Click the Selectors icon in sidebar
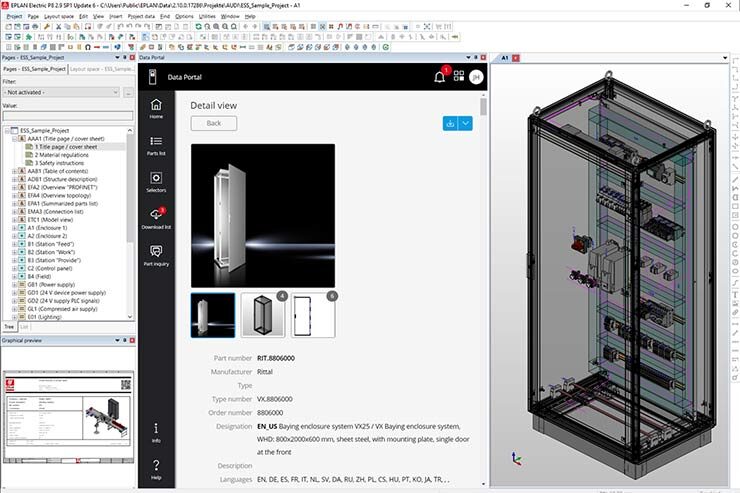Viewport: 740px width, 493px height. (x=156, y=181)
